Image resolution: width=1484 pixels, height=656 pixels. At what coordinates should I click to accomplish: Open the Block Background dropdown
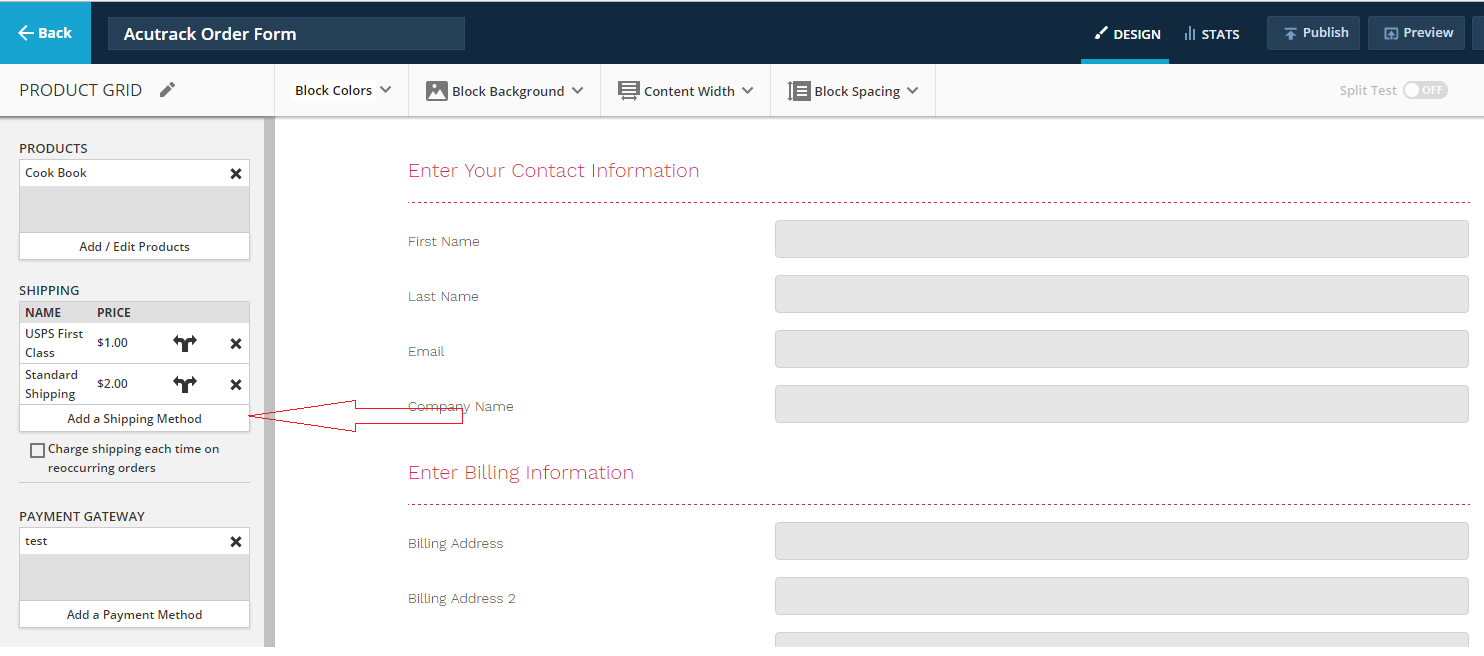[x=504, y=91]
